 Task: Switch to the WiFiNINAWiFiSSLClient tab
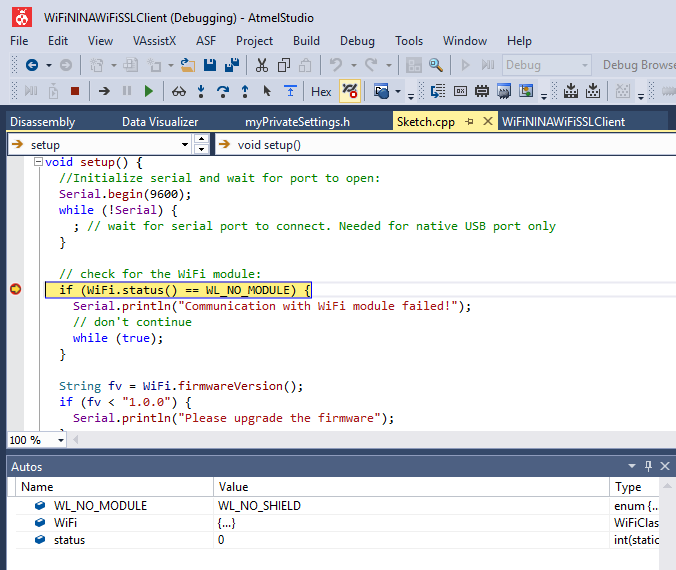click(563, 122)
